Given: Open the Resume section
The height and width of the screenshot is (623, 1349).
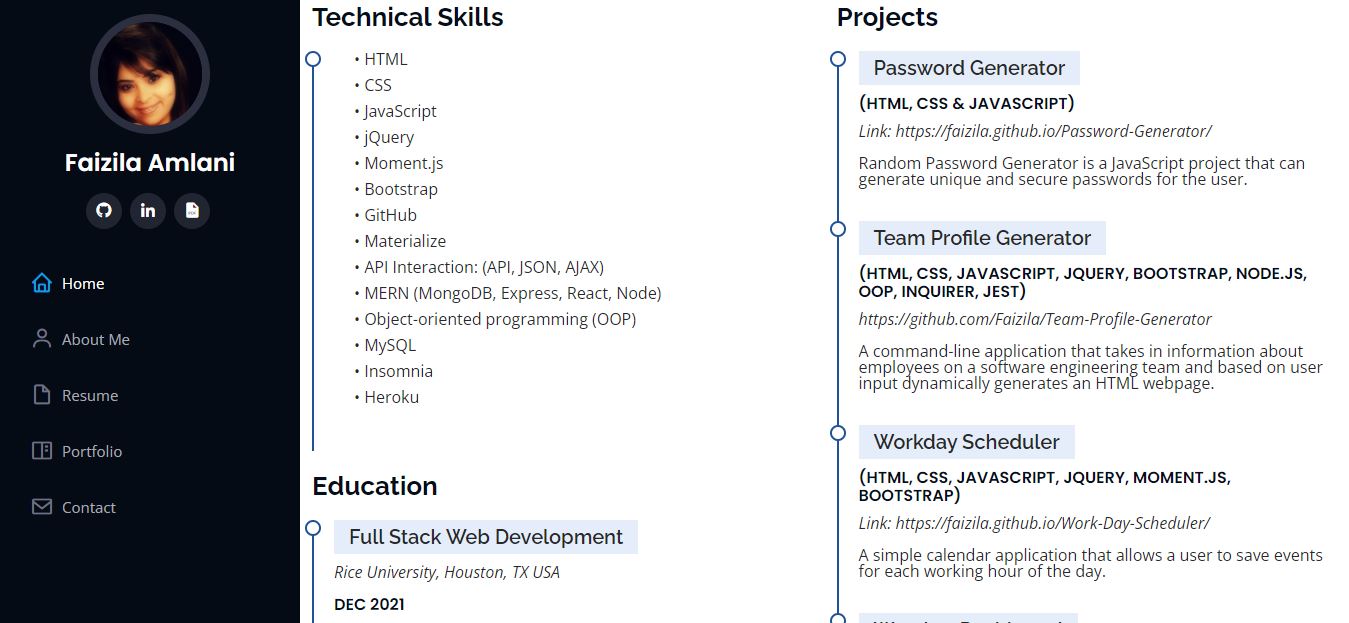Looking at the screenshot, I should click(x=90, y=396).
